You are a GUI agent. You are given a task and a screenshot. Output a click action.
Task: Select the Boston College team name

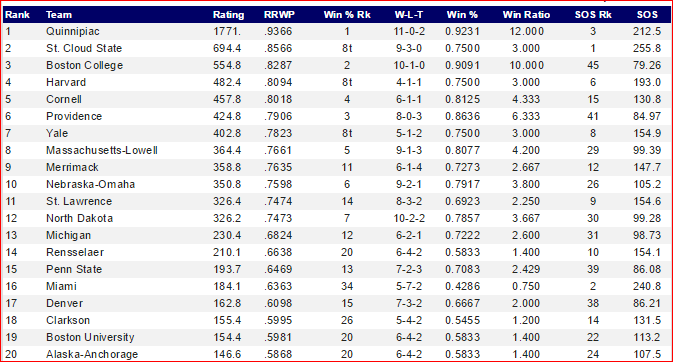point(85,65)
